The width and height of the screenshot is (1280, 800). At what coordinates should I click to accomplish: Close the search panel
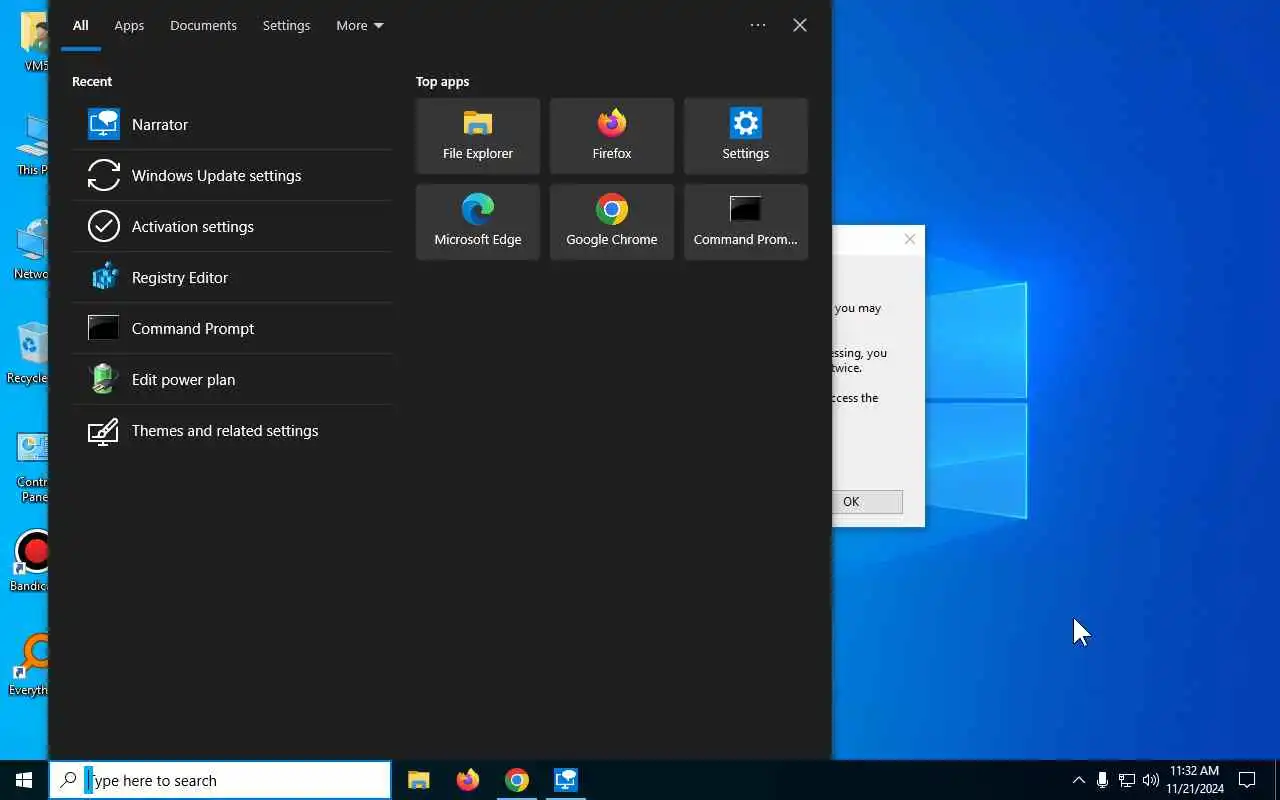point(800,25)
